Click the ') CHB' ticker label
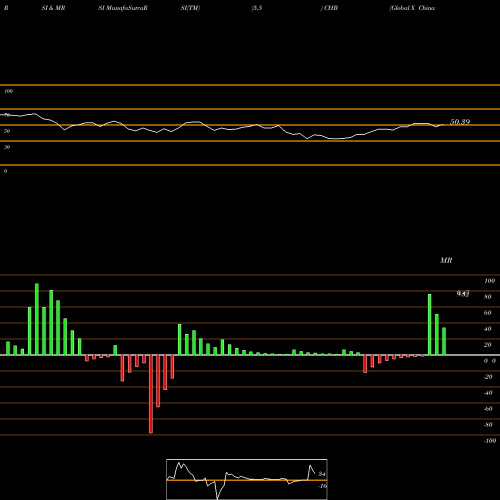The width and height of the screenshot is (500, 500). point(329,8)
